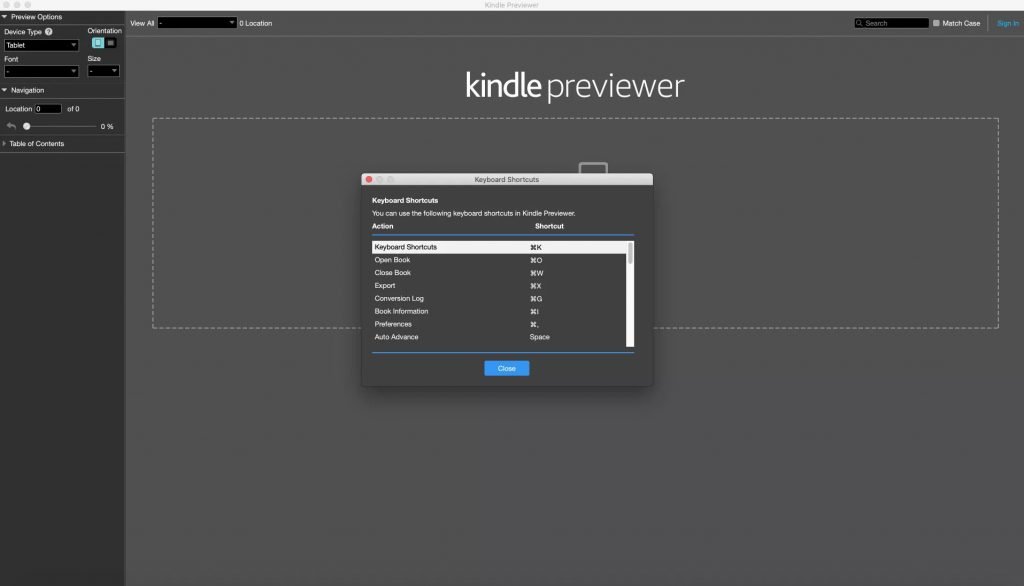The image size is (1024, 586).
Task: Click the "0 Location" label in toolbar
Action: (255, 23)
